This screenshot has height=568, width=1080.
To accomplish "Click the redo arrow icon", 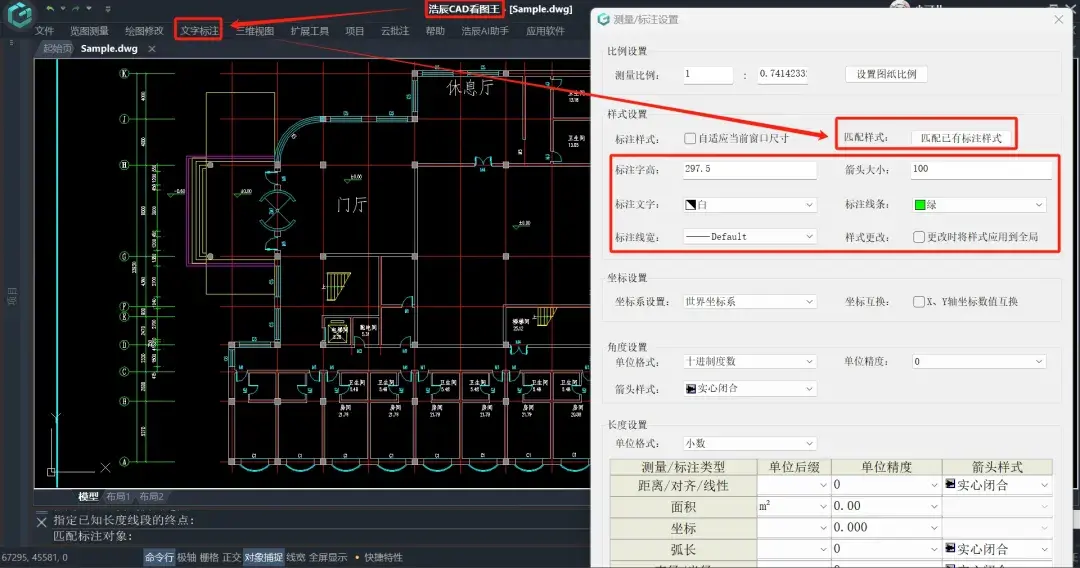I will [x=76, y=8].
